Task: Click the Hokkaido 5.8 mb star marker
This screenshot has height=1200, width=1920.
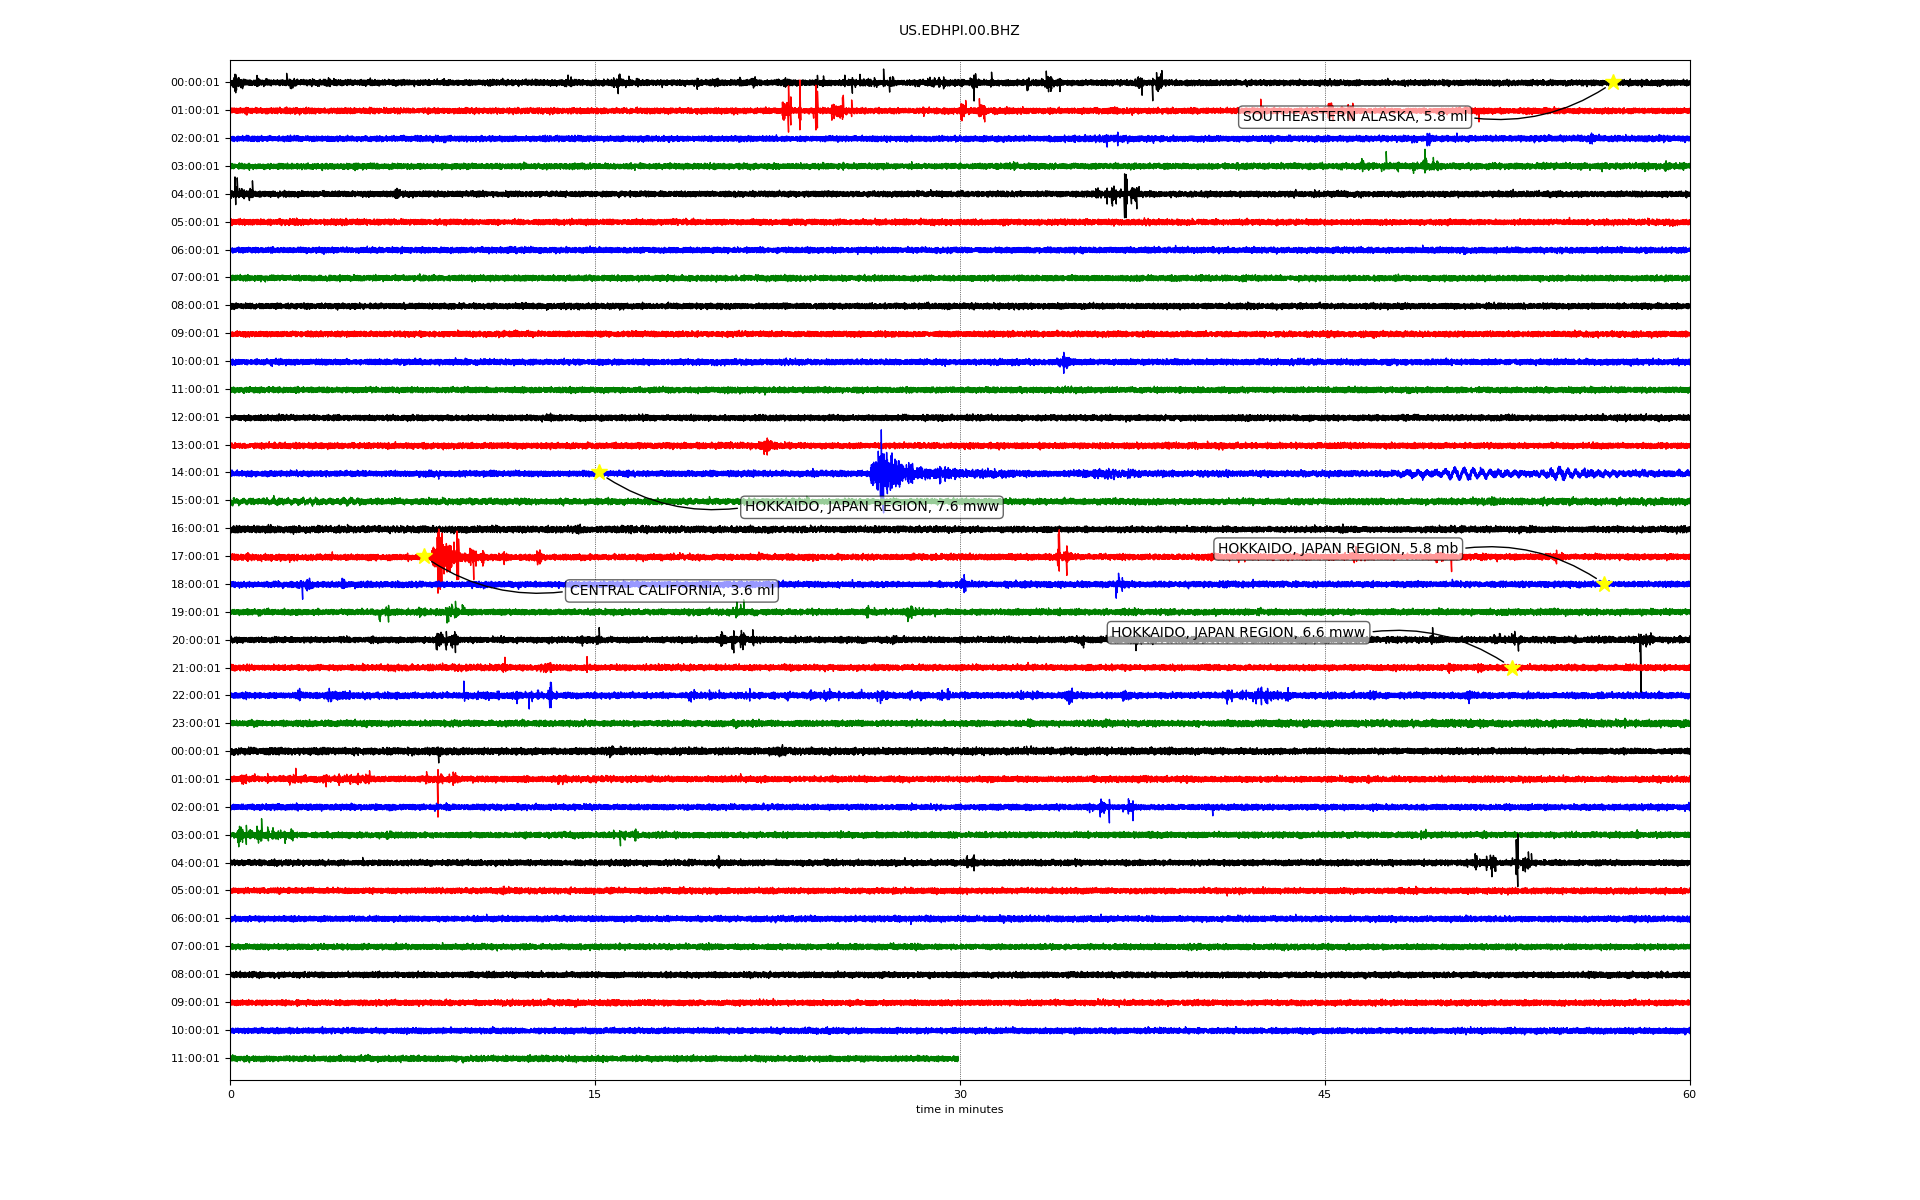Action: [x=1604, y=584]
